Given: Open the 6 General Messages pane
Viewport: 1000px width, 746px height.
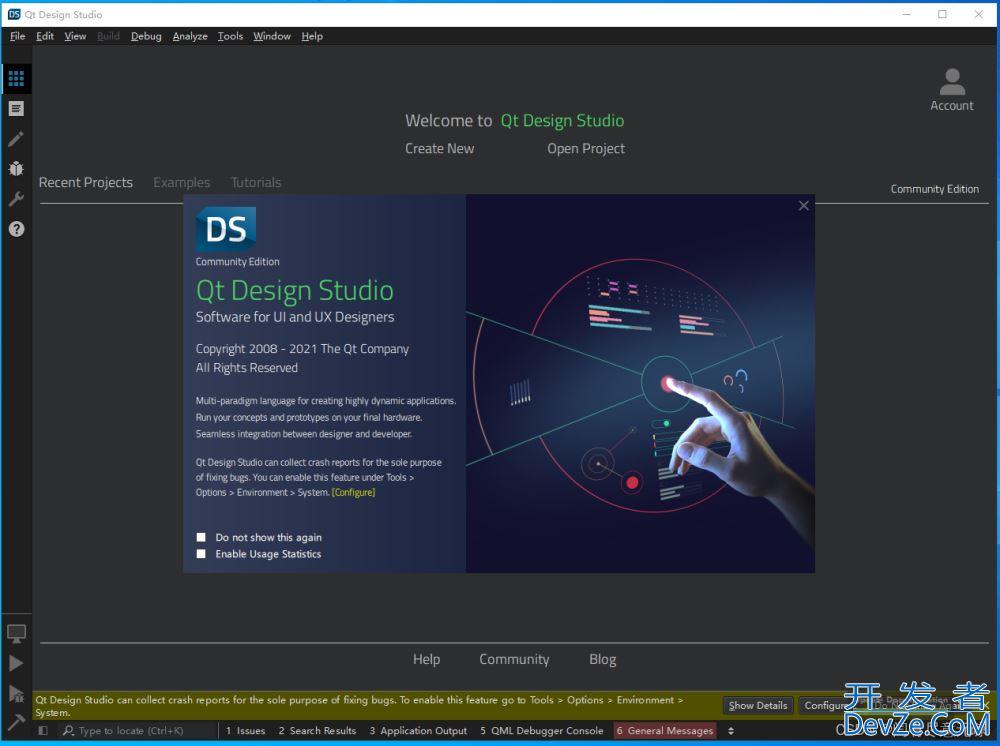Looking at the screenshot, I should click(665, 731).
